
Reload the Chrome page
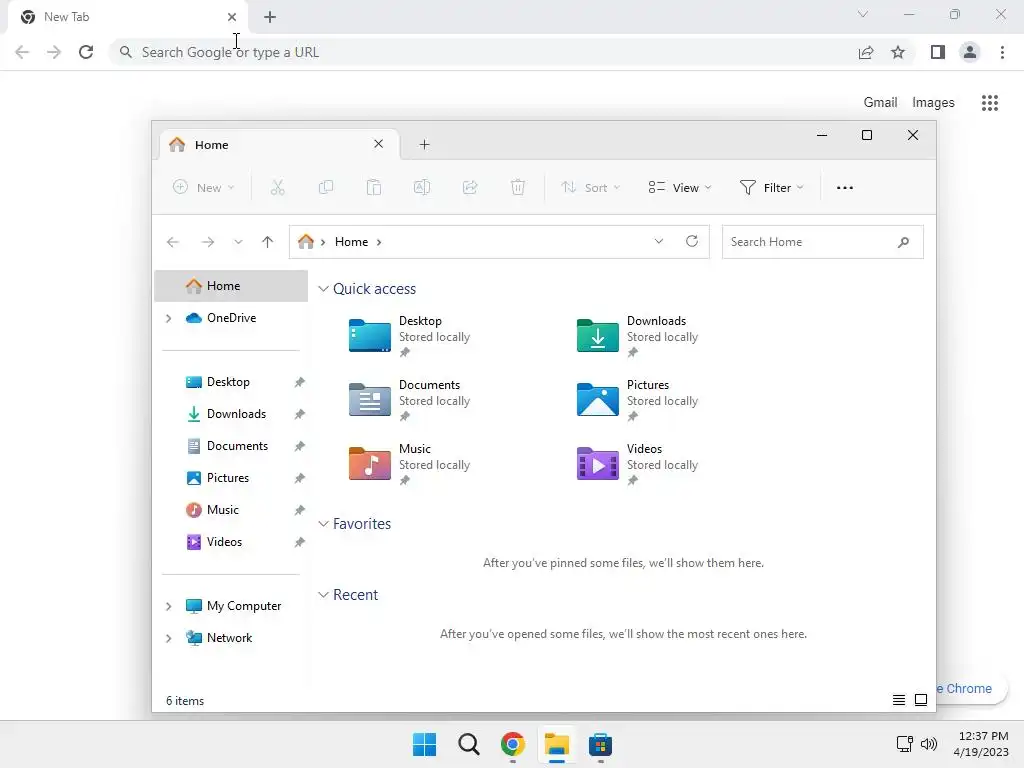(x=86, y=52)
